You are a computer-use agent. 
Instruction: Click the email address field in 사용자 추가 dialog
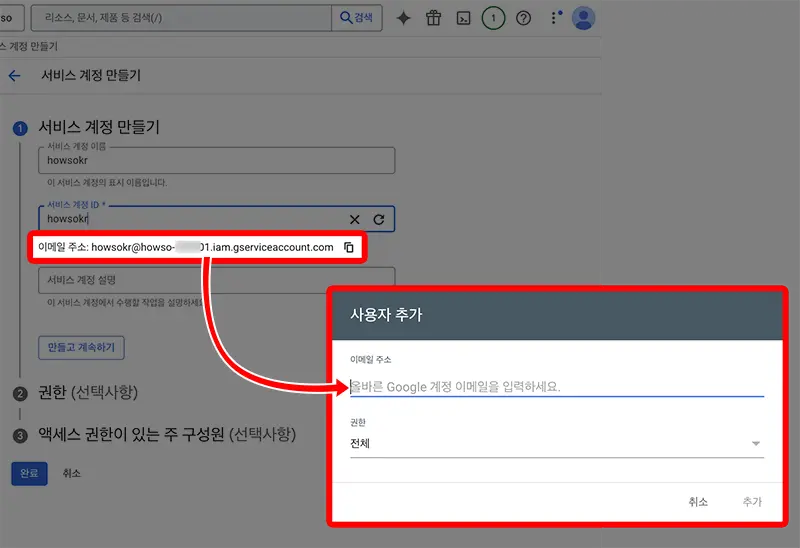coord(557,387)
